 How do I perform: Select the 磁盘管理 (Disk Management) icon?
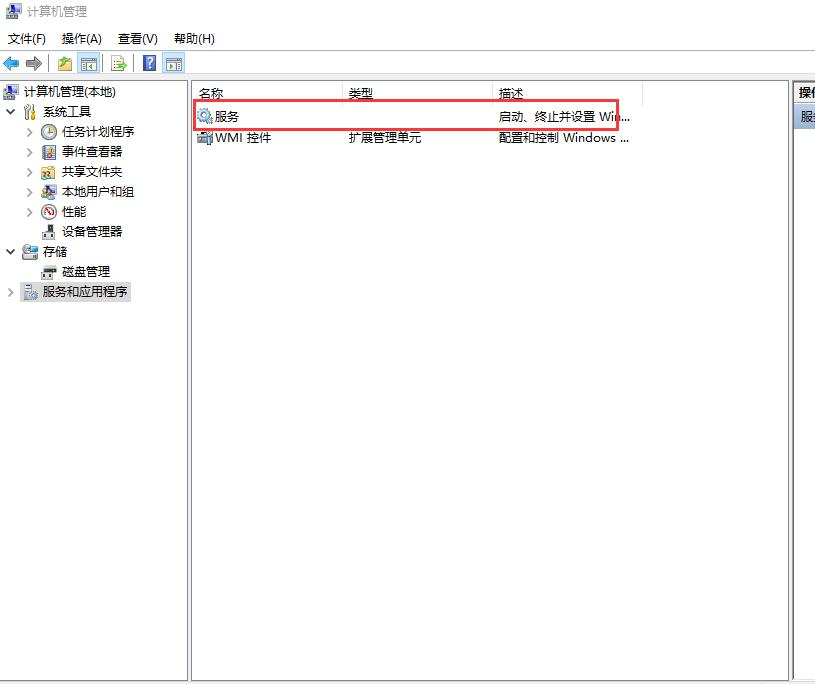48,271
